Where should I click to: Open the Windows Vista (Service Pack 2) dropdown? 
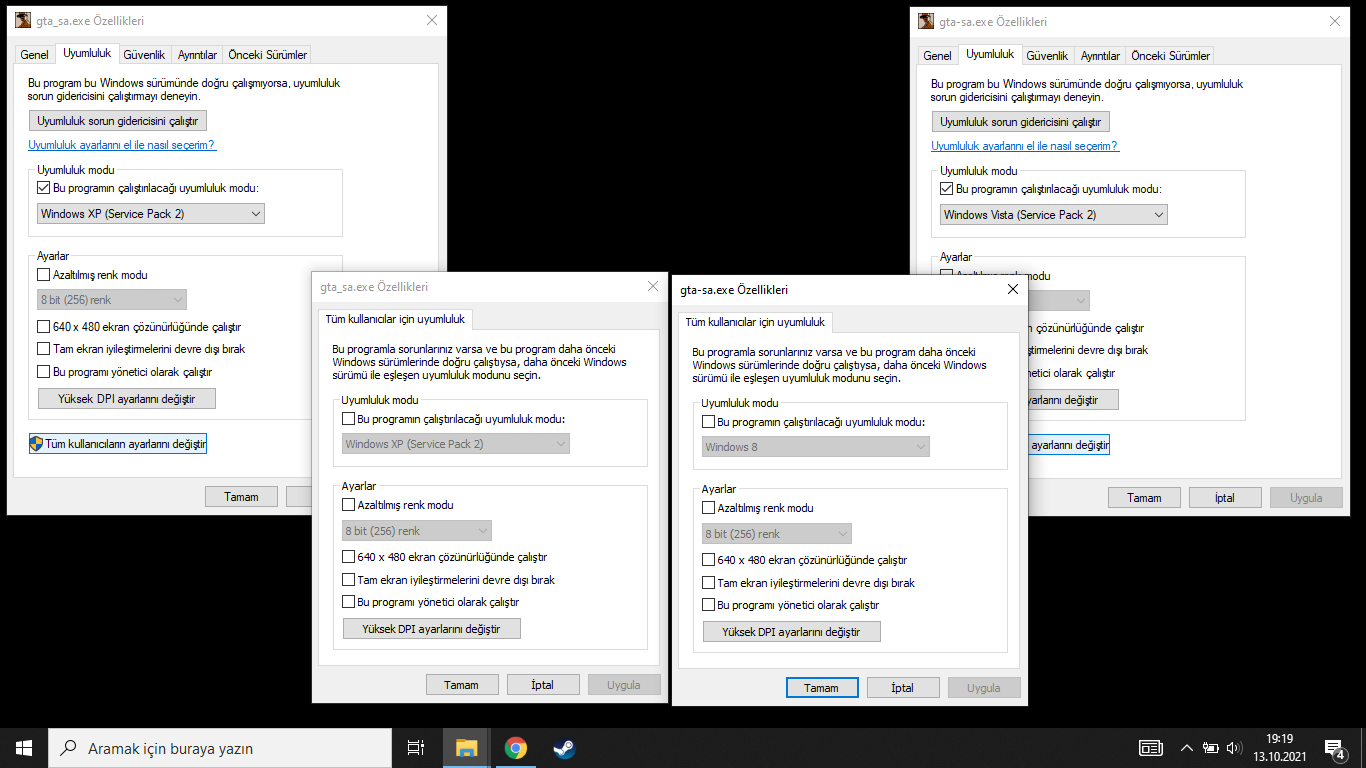point(1054,215)
